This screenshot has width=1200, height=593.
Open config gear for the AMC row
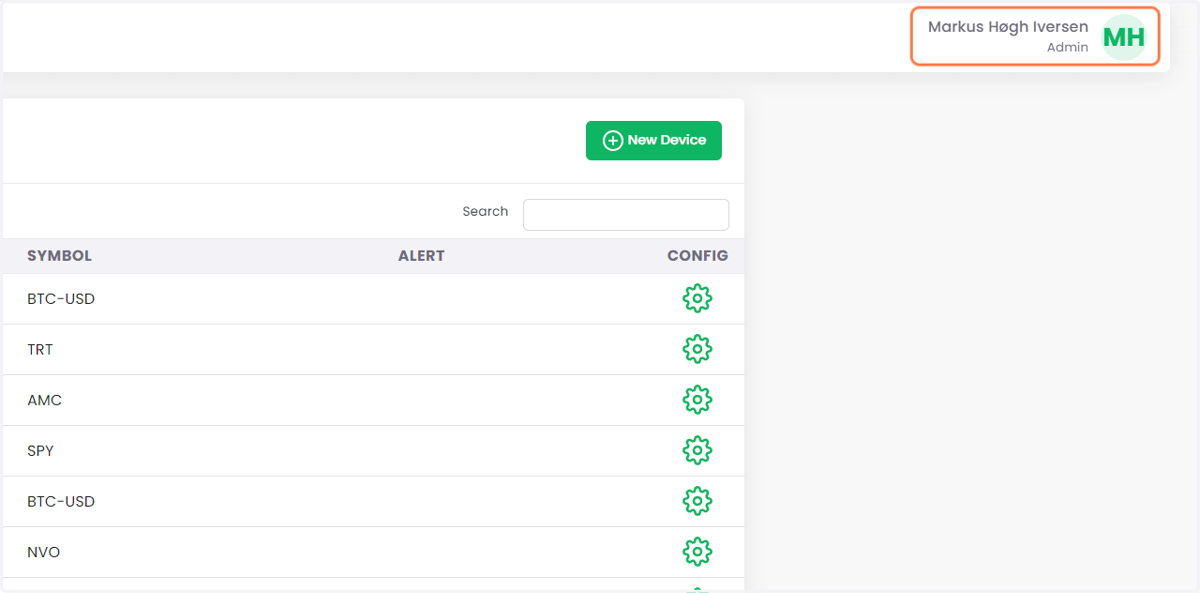[697, 400]
